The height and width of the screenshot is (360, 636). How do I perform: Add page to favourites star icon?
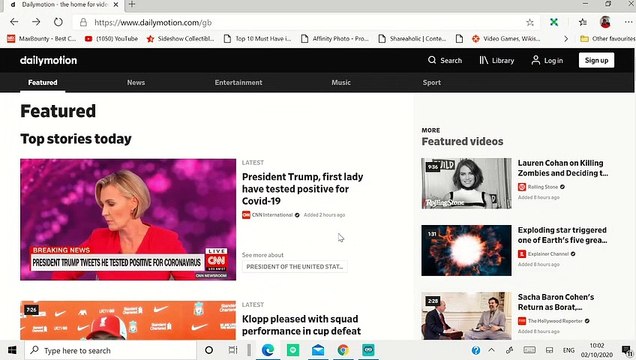530,22
